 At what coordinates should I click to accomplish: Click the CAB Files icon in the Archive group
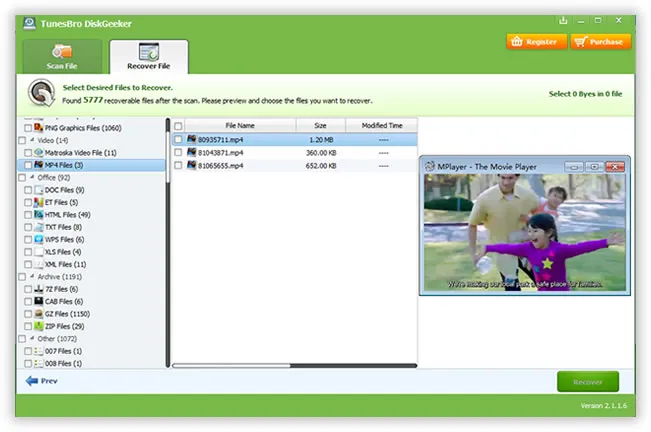[38, 301]
